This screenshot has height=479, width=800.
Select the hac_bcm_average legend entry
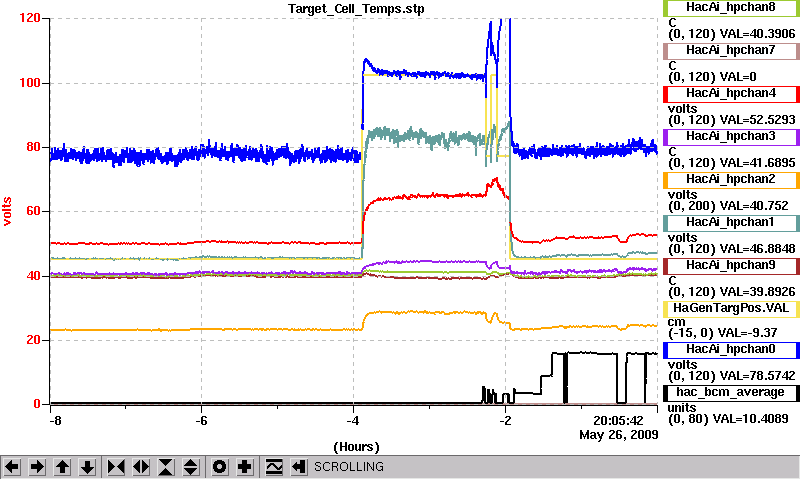(731, 393)
